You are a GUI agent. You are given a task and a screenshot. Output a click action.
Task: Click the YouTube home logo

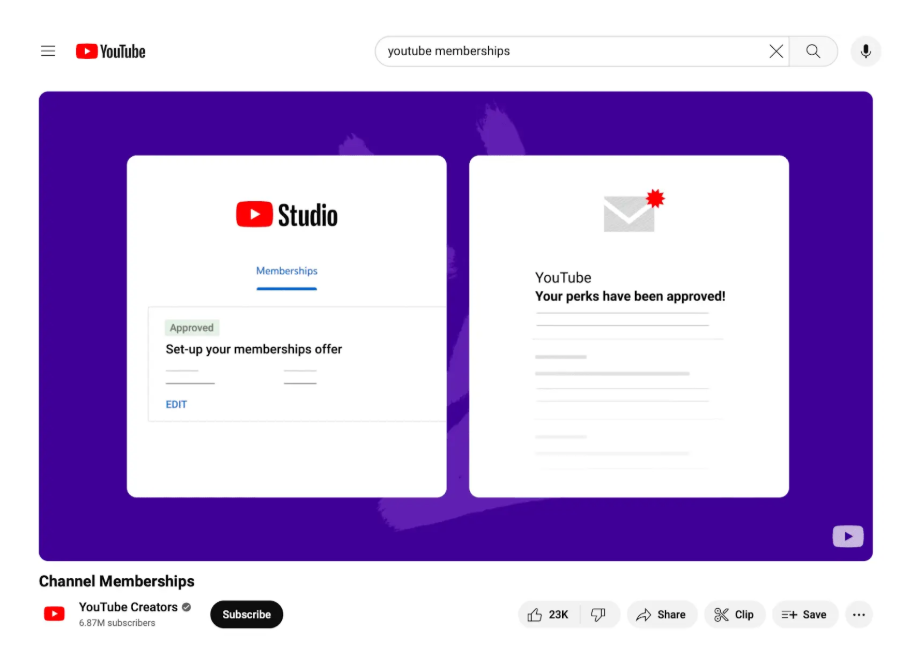[x=110, y=52]
